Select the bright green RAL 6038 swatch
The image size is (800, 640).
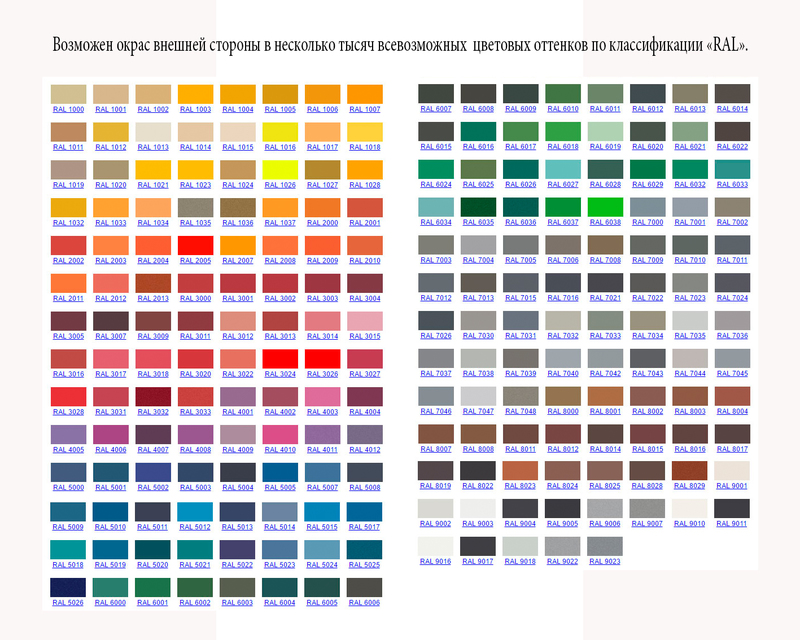(x=605, y=206)
